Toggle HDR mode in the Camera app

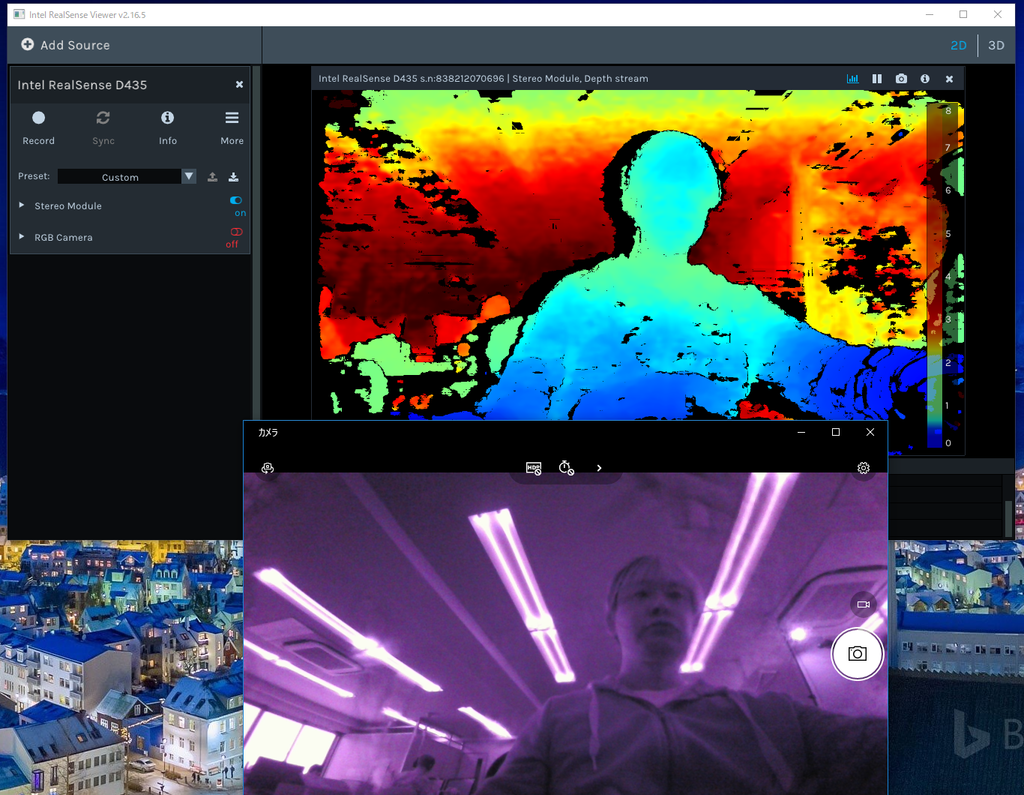[x=533, y=467]
